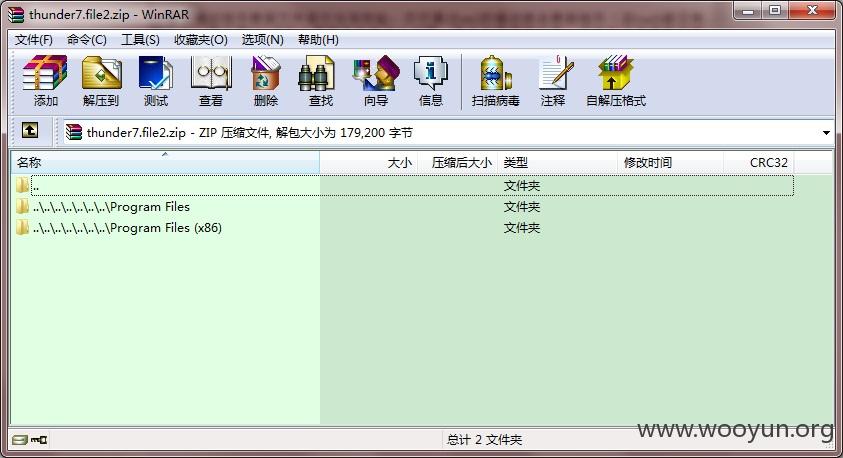Click the key password icon in status bar
This screenshot has height=458, width=843.
point(39,440)
